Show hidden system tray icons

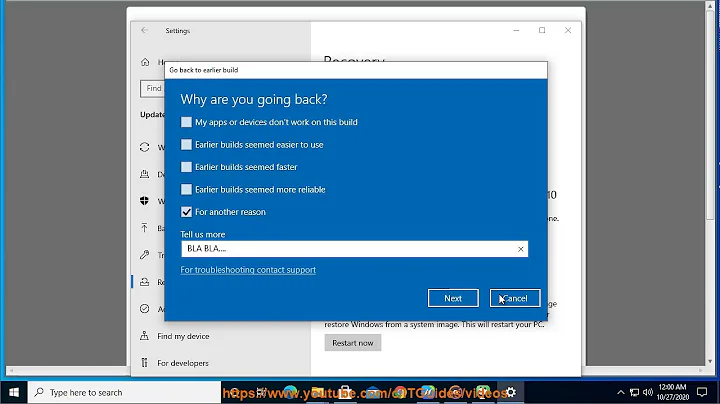click(621, 393)
